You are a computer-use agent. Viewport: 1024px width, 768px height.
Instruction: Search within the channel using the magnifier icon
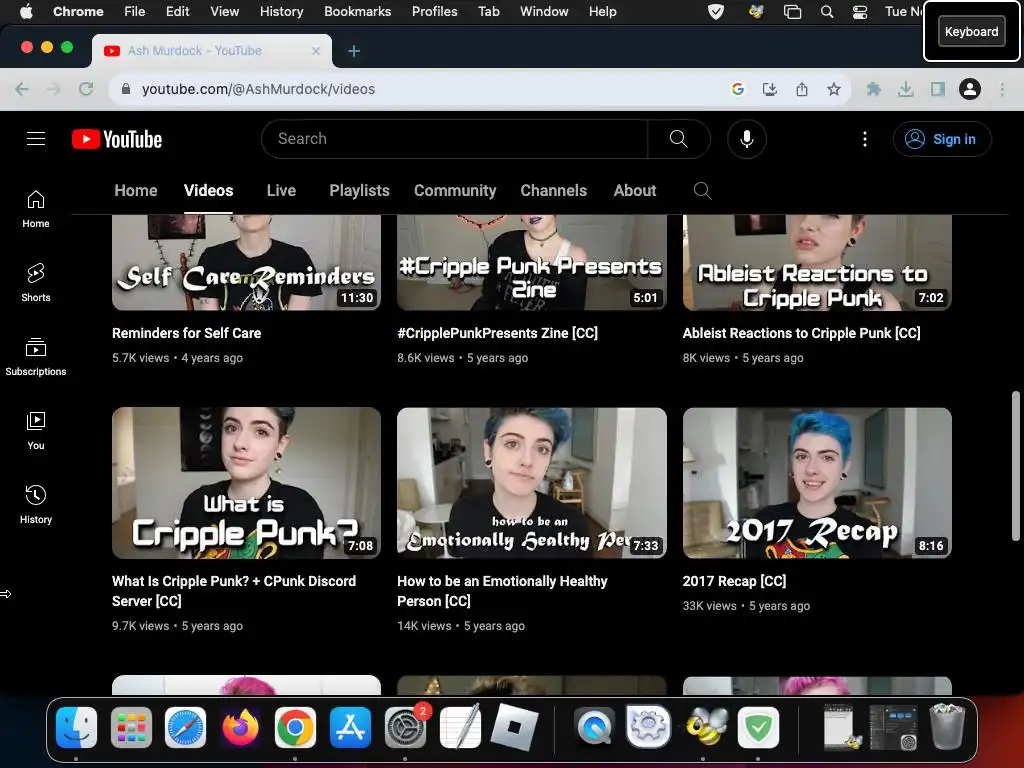pos(702,191)
